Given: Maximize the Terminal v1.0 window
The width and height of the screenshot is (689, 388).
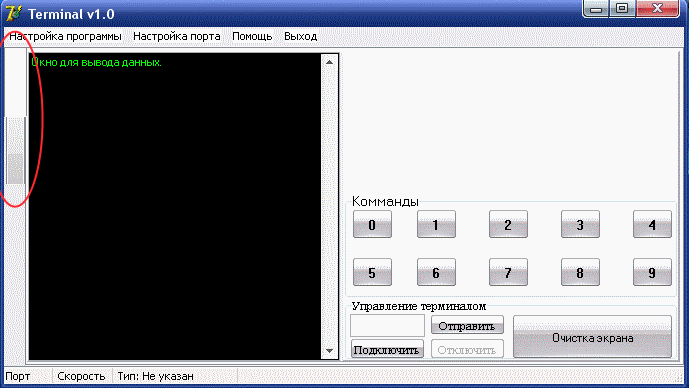Looking at the screenshot, I should [622, 9].
